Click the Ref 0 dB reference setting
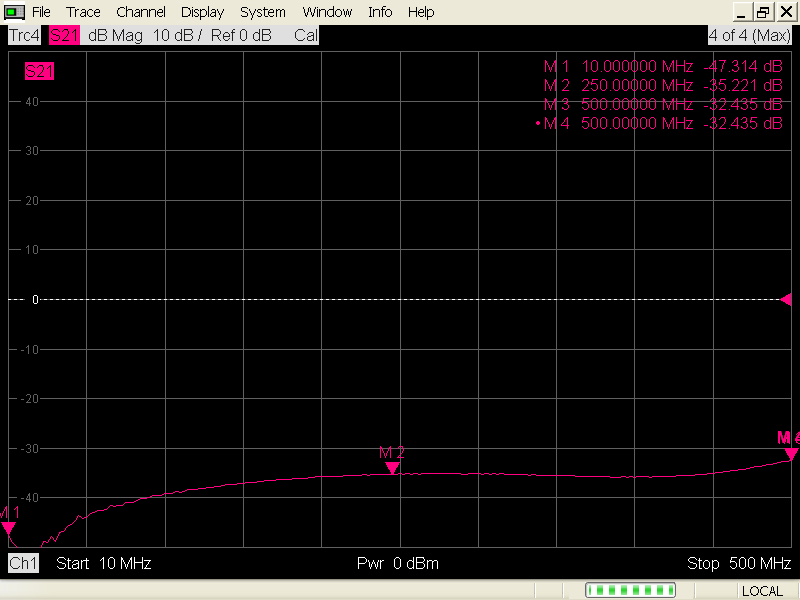This screenshot has height=600, width=800. [241, 35]
